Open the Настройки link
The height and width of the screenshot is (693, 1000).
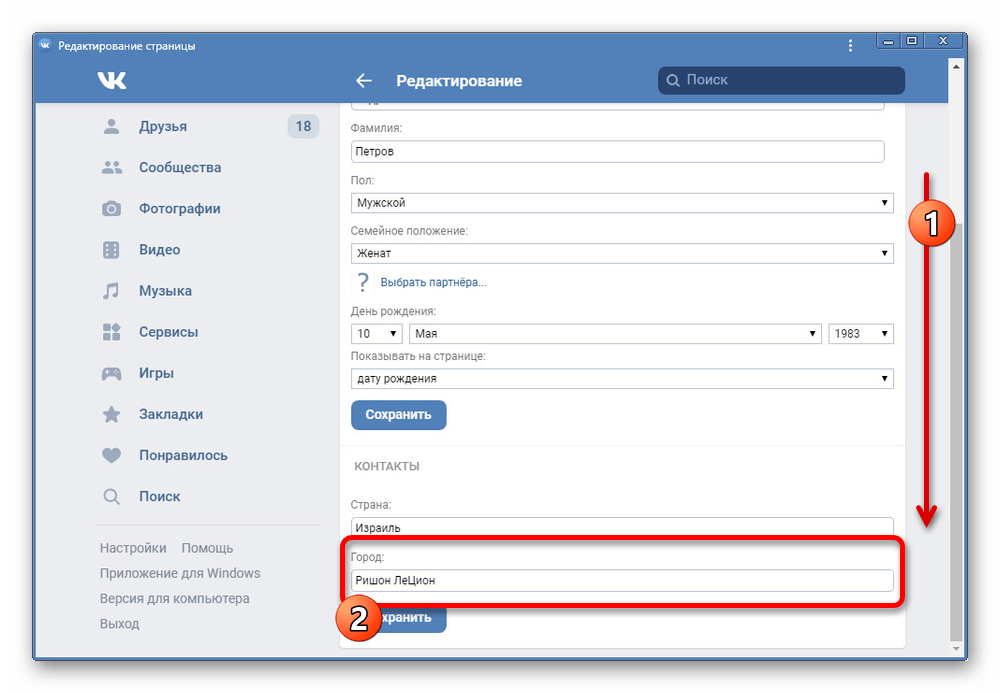tap(133, 548)
